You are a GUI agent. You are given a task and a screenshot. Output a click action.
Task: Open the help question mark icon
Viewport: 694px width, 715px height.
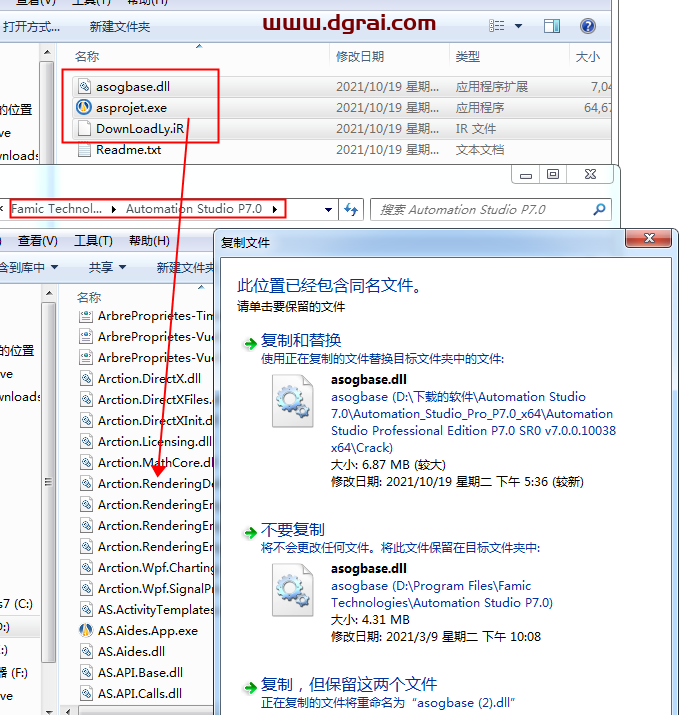pos(588,26)
